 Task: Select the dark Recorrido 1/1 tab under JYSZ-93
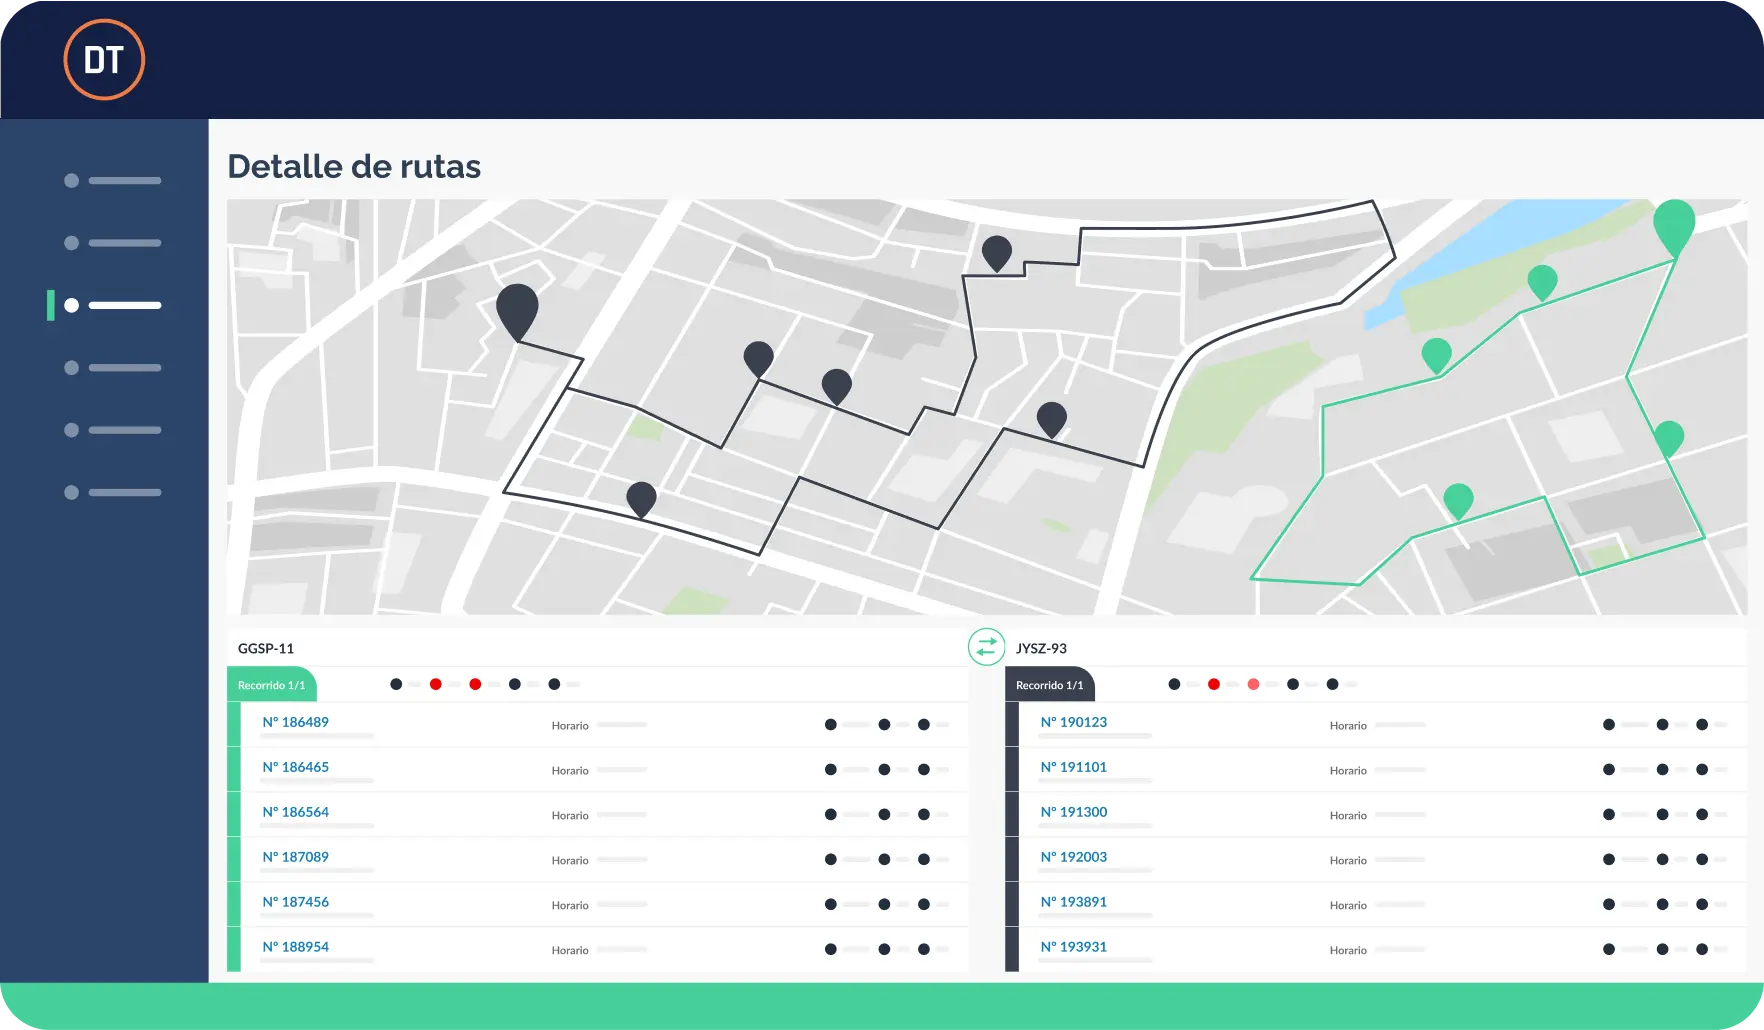click(1050, 685)
